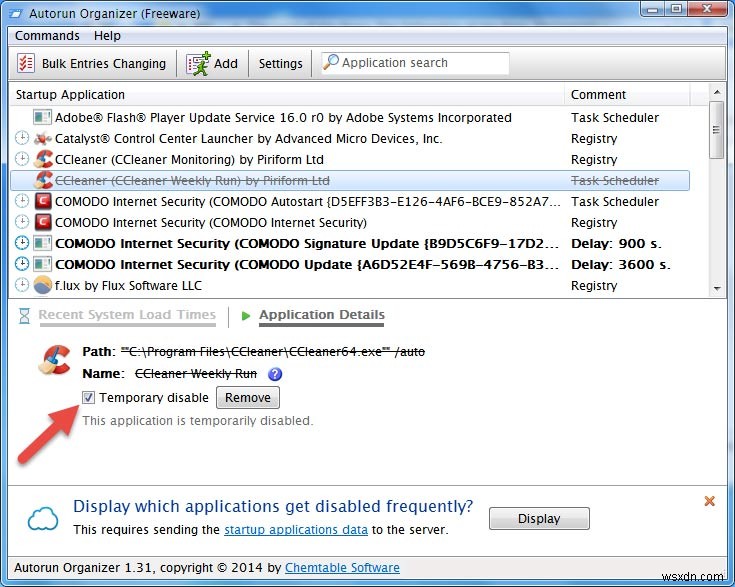
Task: Click blue clock icon for COMODO Update row
Action: coord(22,264)
